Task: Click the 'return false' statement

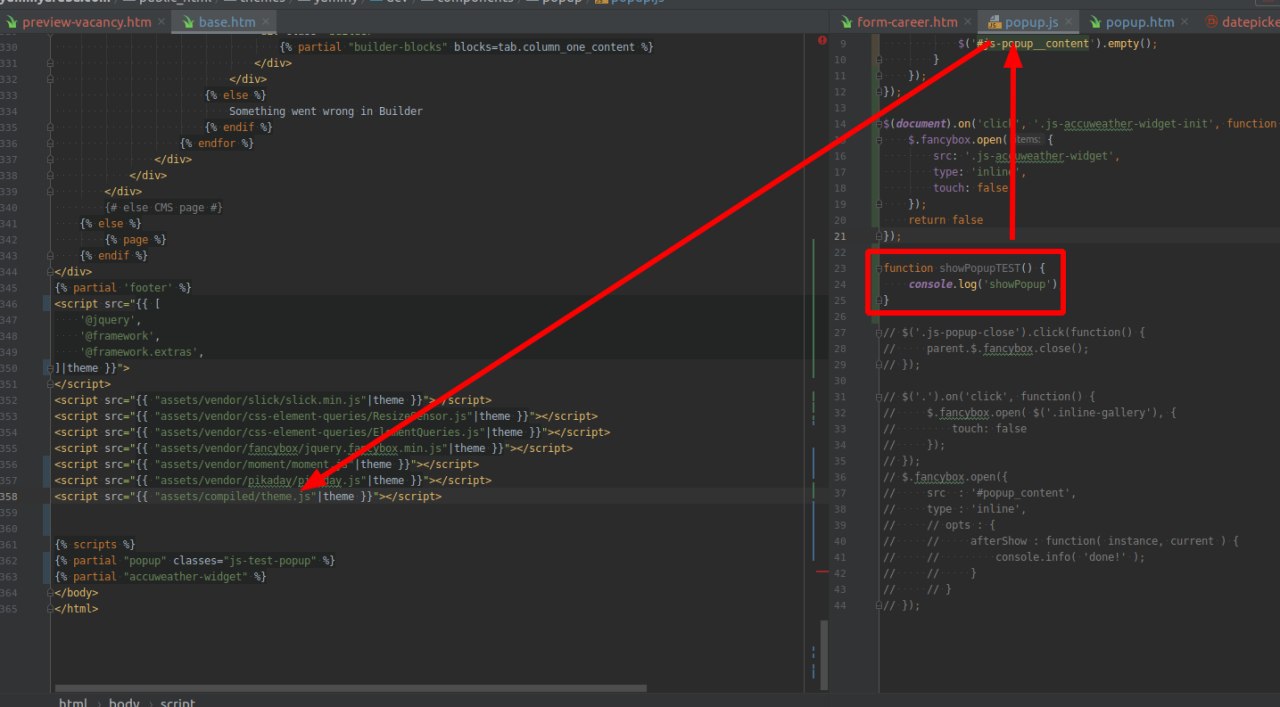Action: (945, 220)
